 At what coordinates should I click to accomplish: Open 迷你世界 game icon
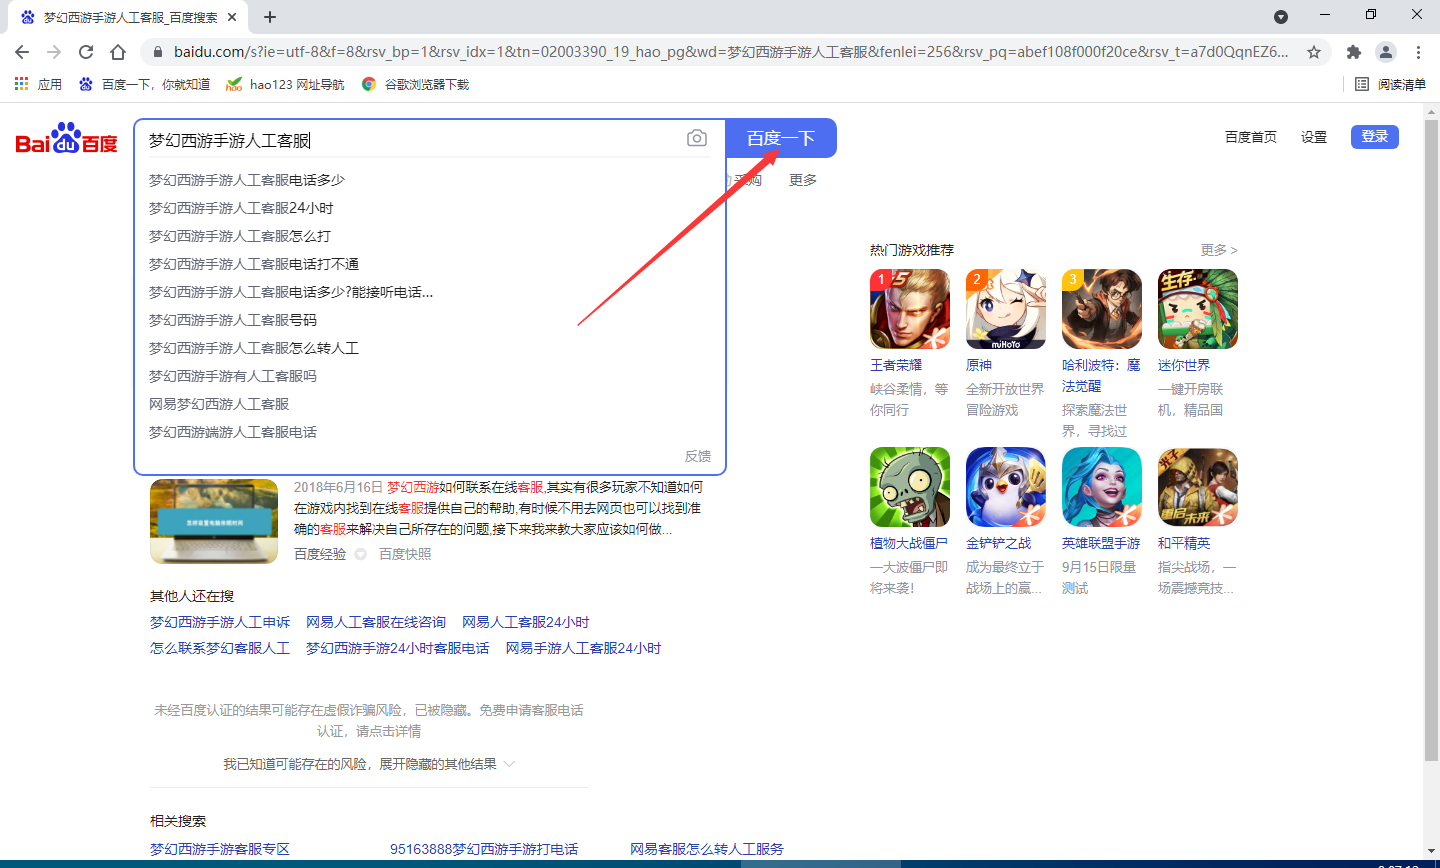pos(1198,309)
